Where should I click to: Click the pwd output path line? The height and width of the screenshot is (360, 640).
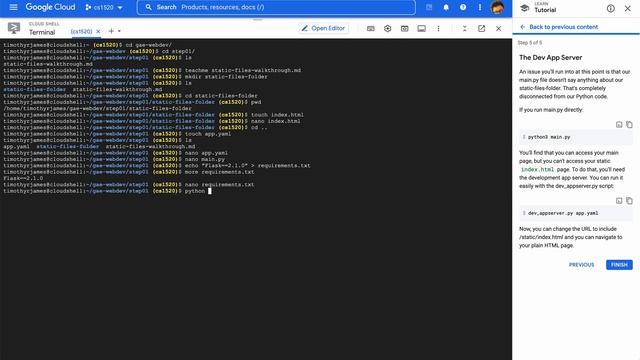pyautogui.click(x=97, y=108)
